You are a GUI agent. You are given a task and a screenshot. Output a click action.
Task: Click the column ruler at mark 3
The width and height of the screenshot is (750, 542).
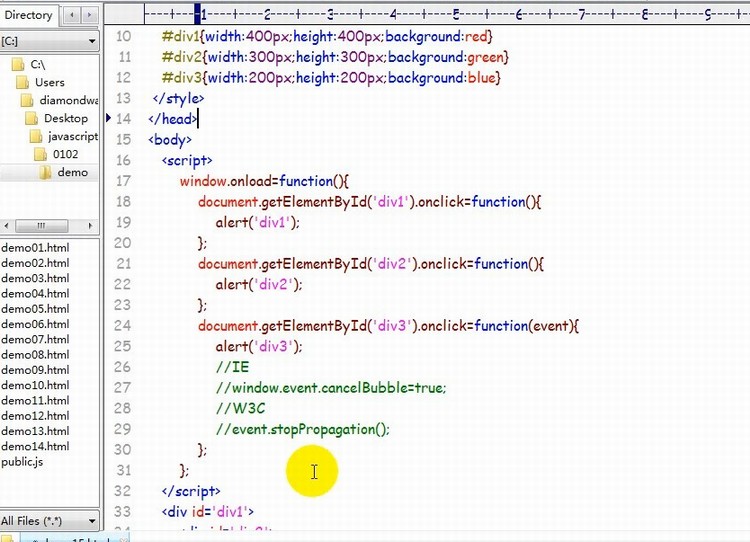click(330, 14)
